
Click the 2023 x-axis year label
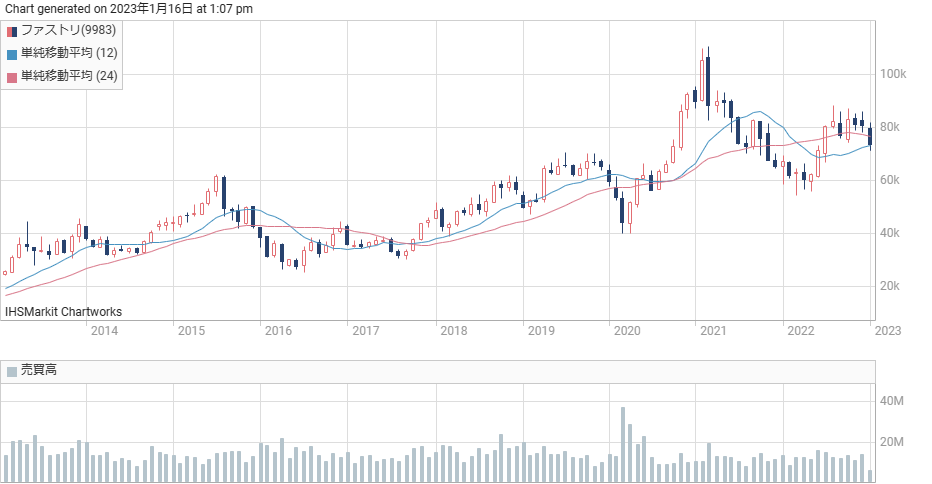[888, 331]
